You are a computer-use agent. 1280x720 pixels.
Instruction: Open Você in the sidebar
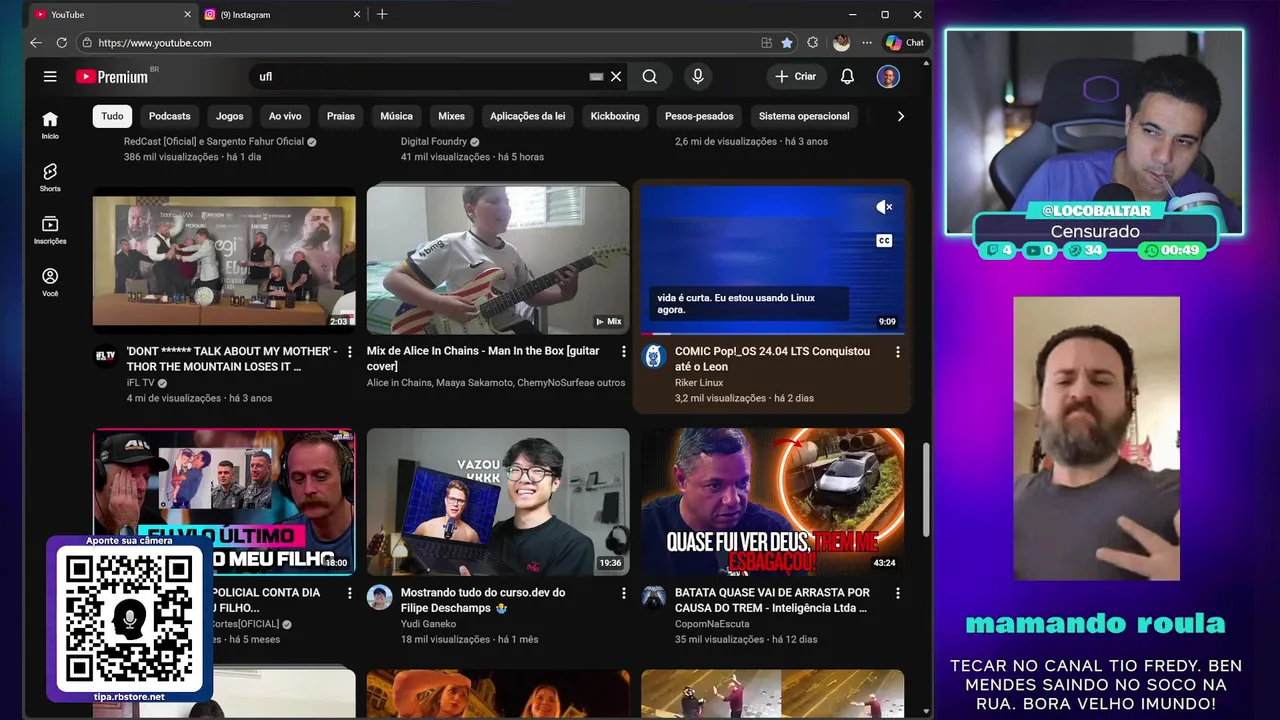tap(50, 282)
